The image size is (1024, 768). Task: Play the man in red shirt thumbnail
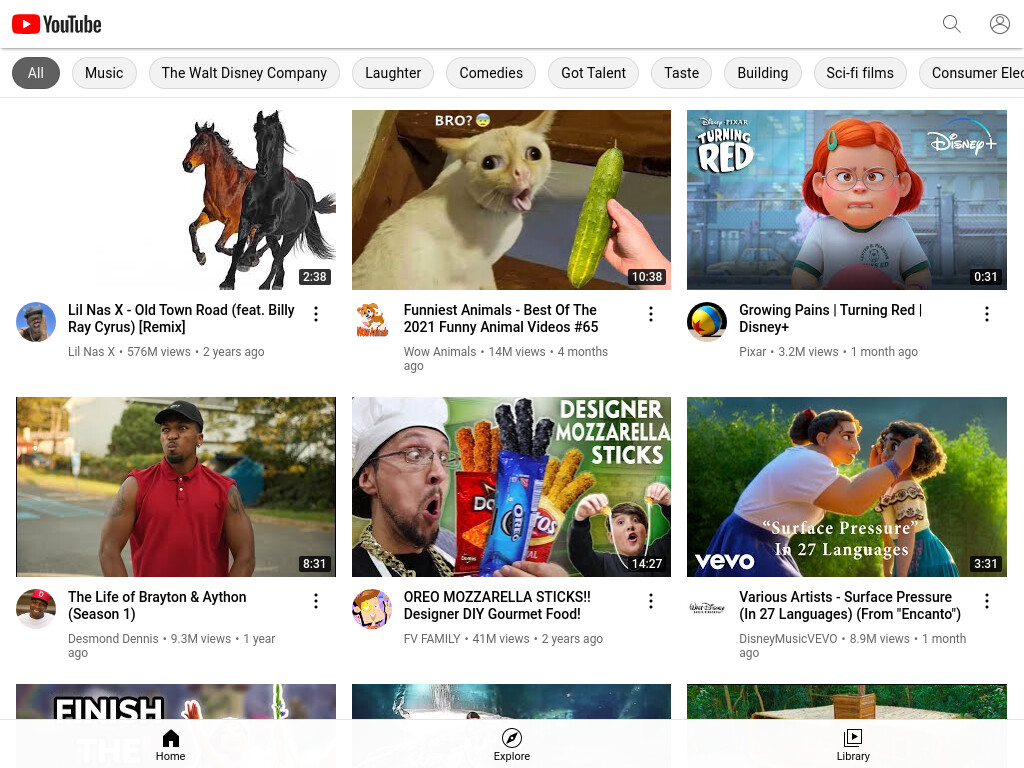tap(176, 487)
